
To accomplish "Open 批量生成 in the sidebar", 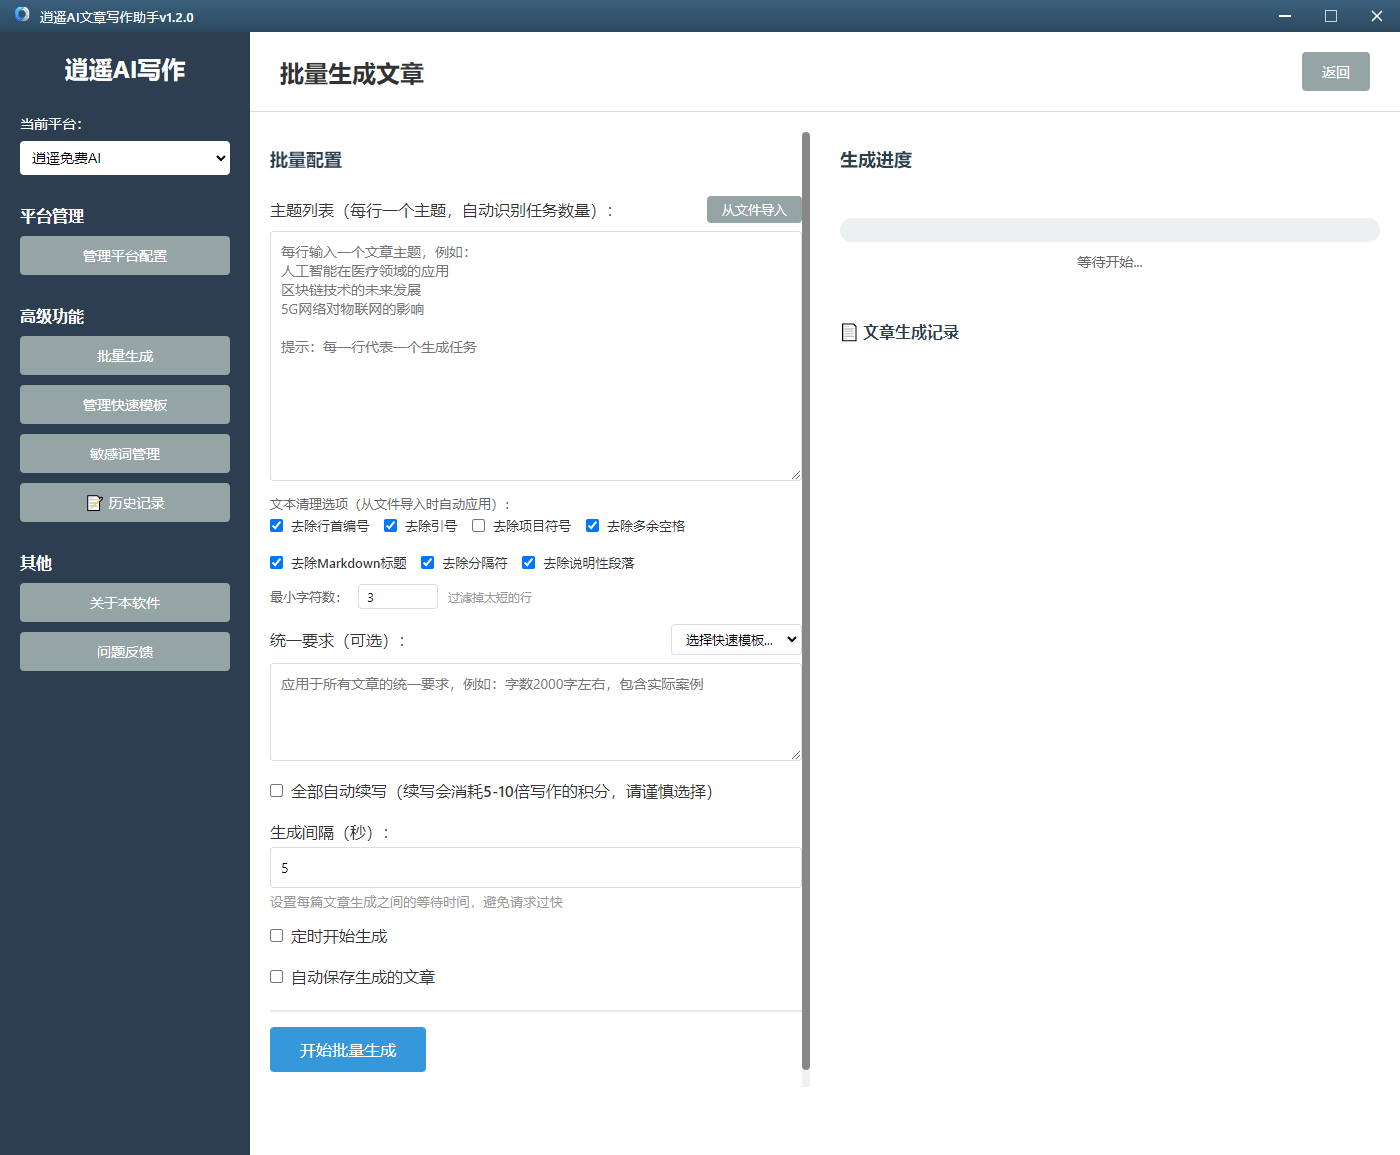I will click(x=125, y=356).
